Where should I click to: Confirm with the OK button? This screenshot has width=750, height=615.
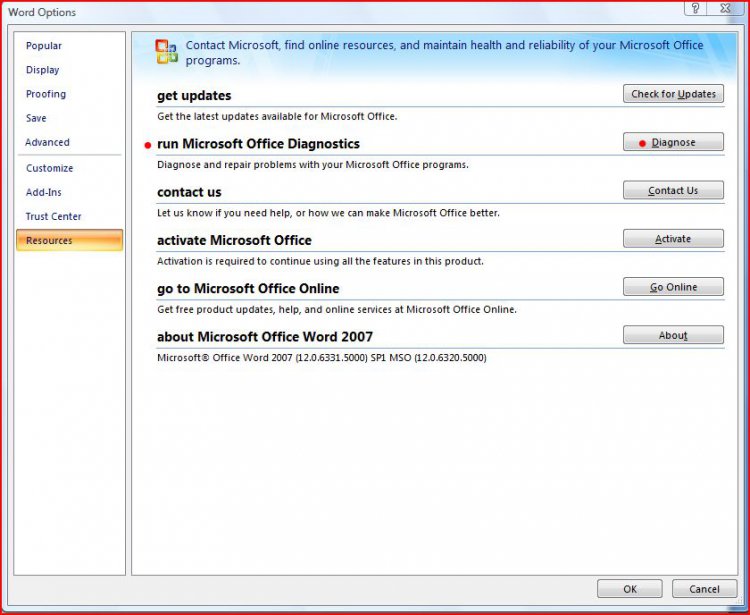[x=629, y=589]
